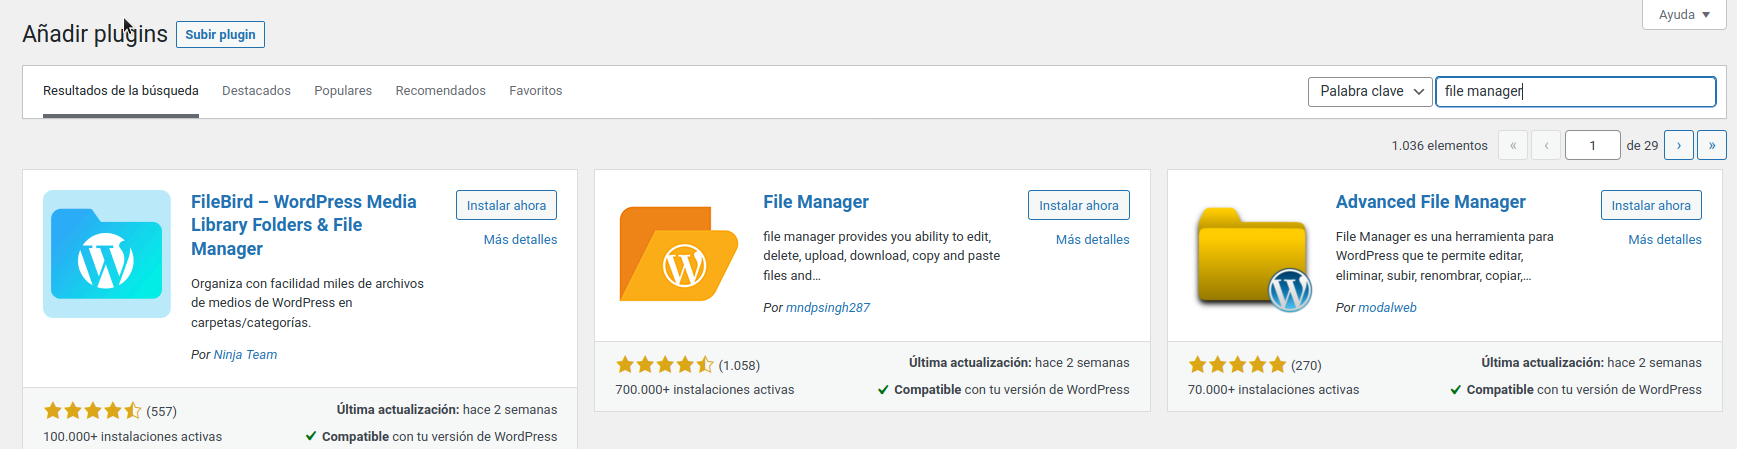The width and height of the screenshot is (1737, 449).
Task: Open the Palabra clave search type dropdown
Action: point(1370,91)
